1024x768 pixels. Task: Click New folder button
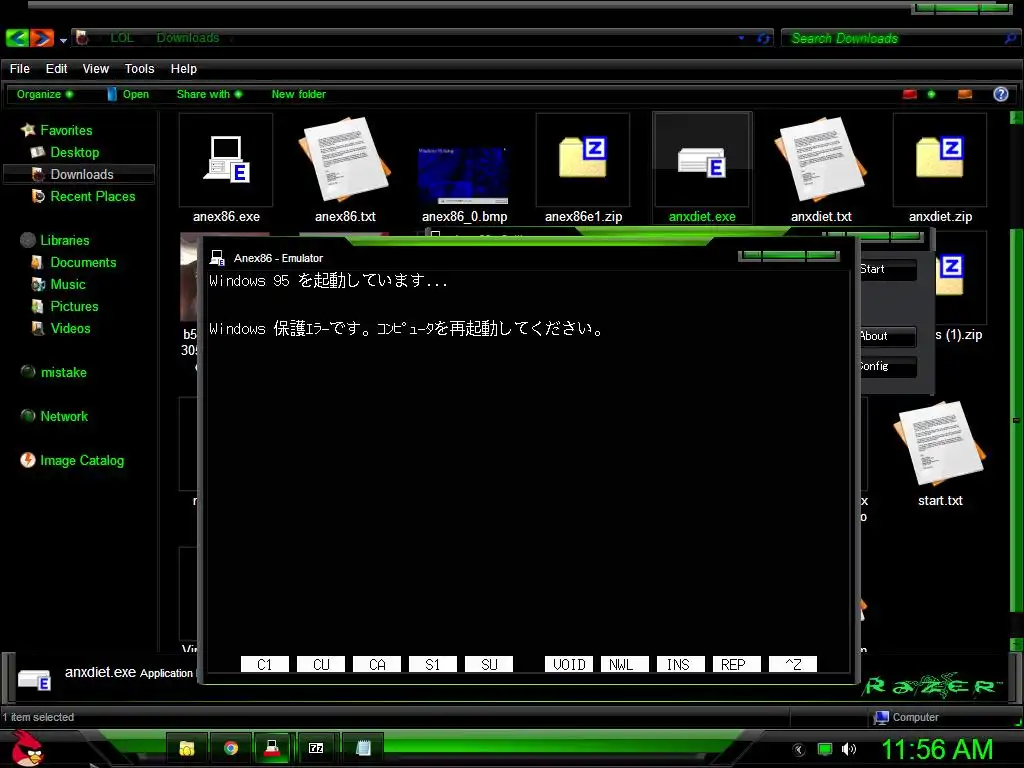(298, 94)
